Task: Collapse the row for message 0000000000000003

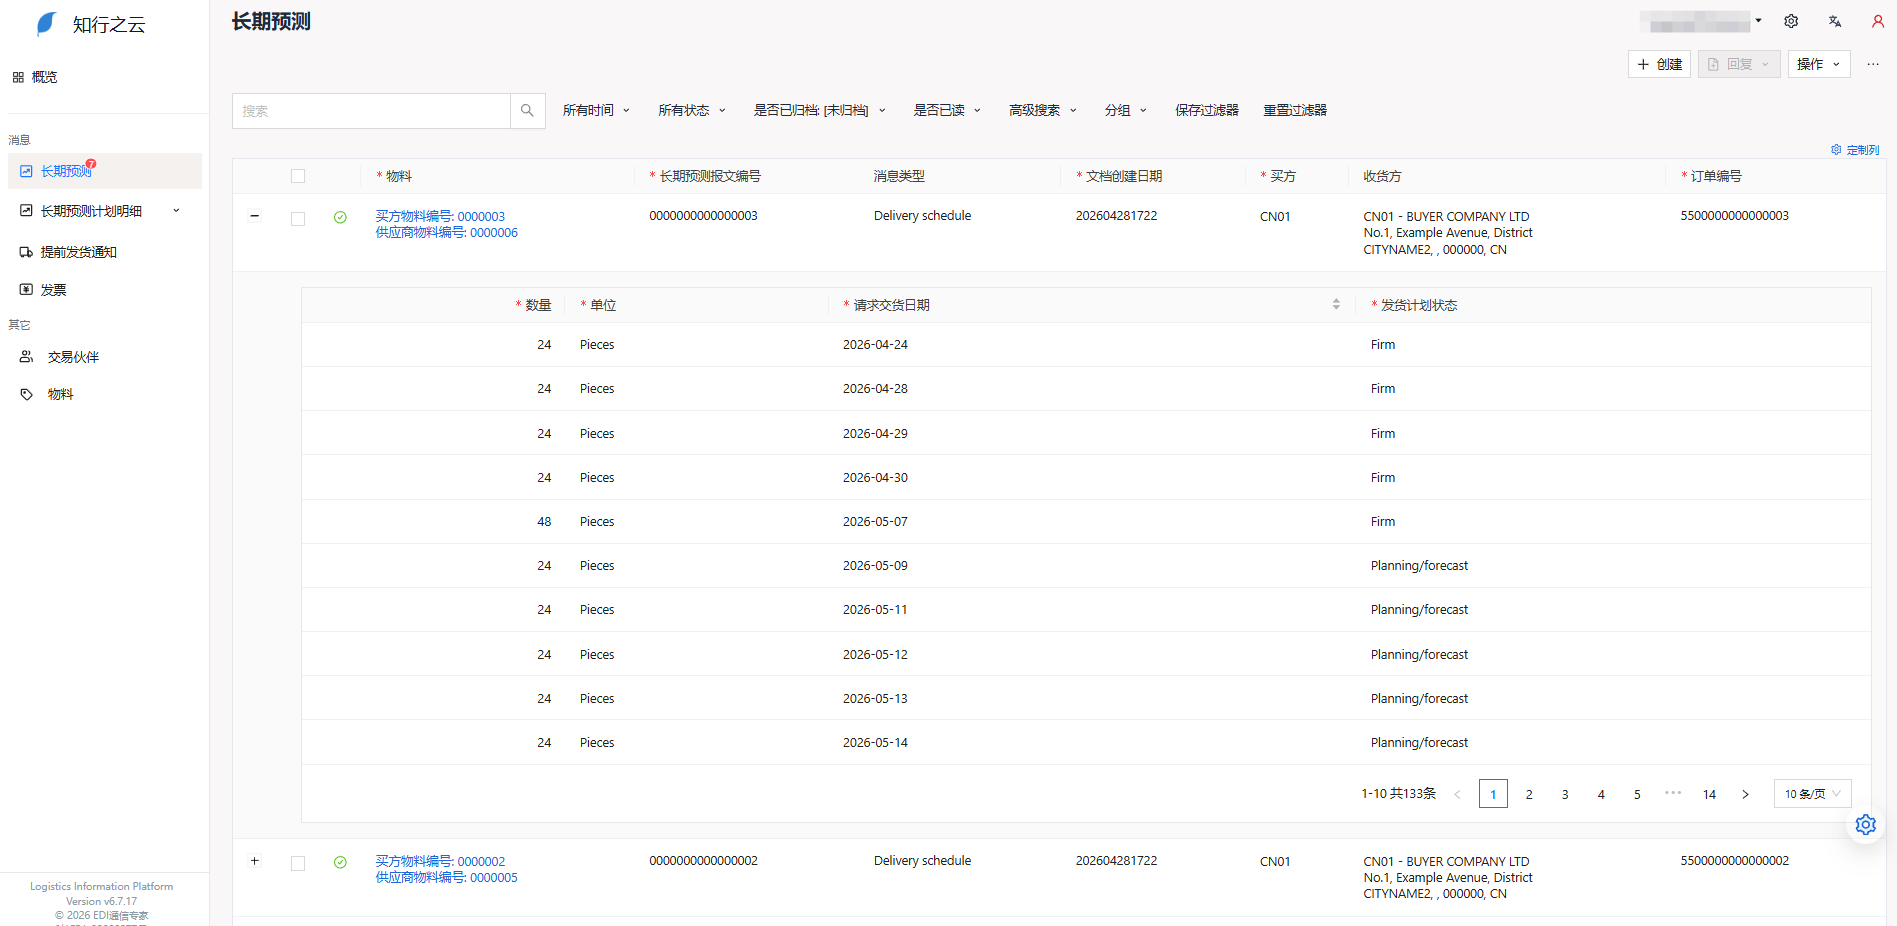Action: tap(255, 216)
